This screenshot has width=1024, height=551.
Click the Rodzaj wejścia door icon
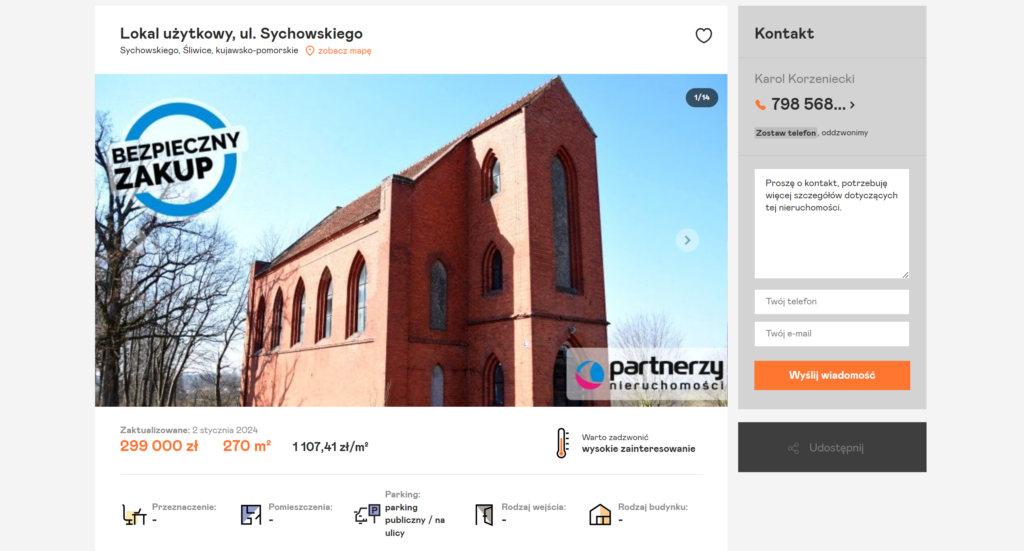pyautogui.click(x=484, y=515)
